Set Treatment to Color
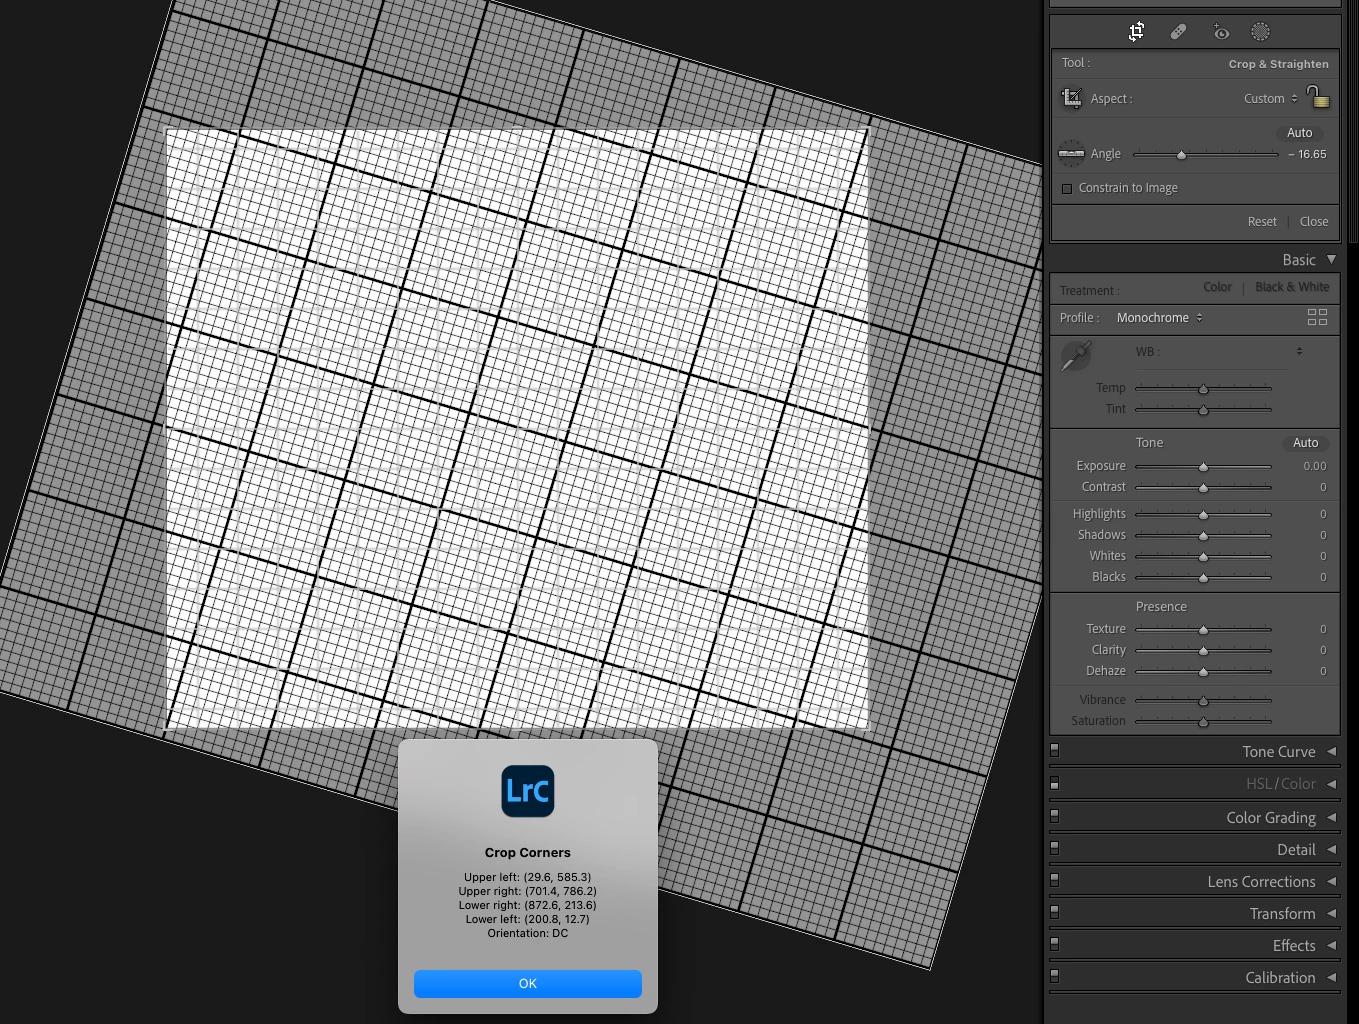1359x1024 pixels. (1217, 287)
